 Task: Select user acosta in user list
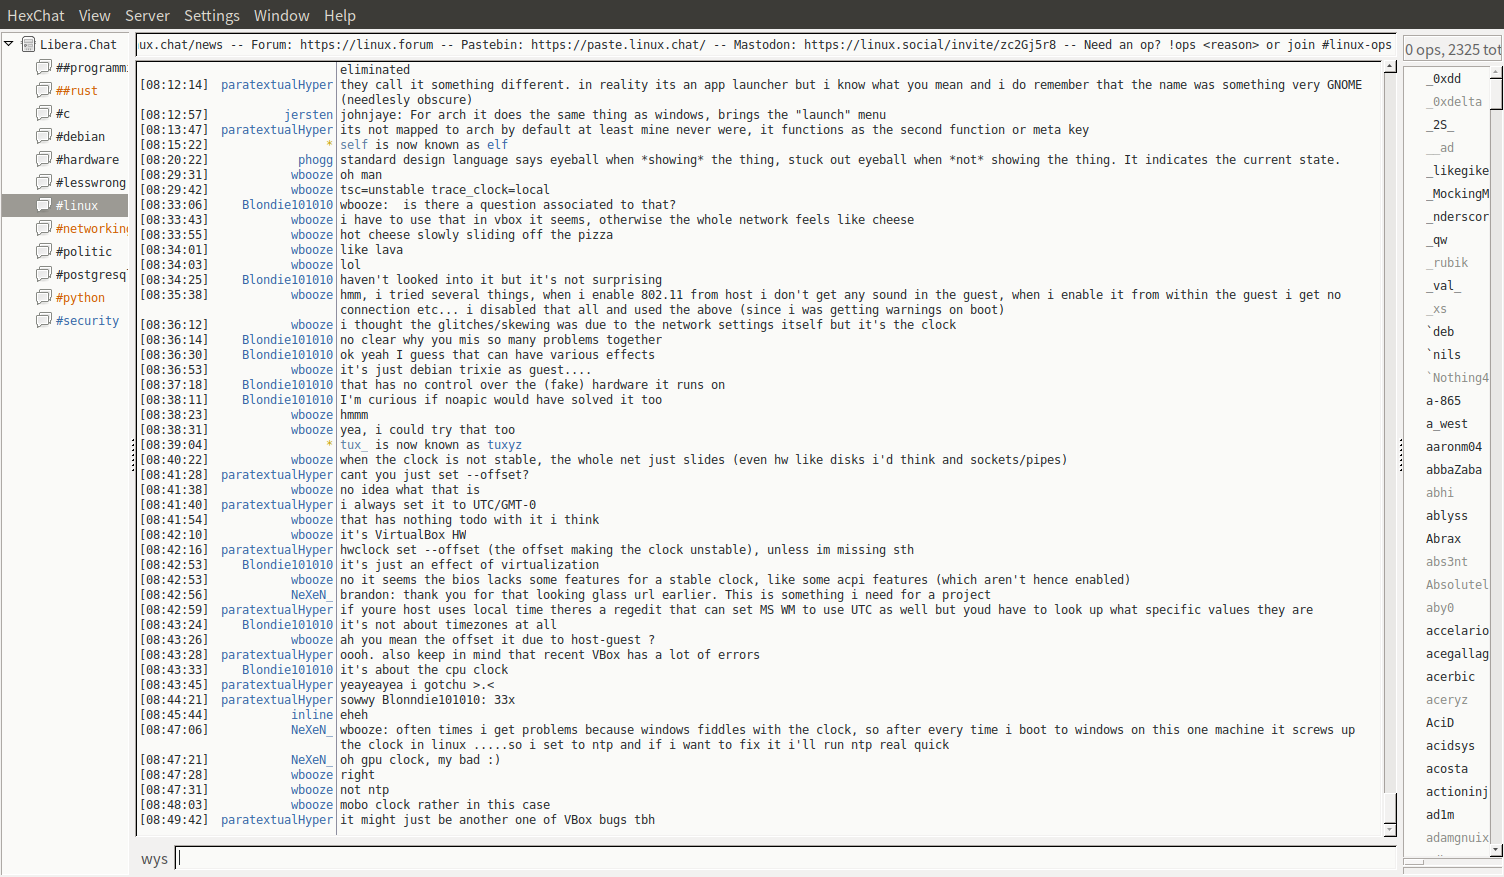(x=1447, y=768)
